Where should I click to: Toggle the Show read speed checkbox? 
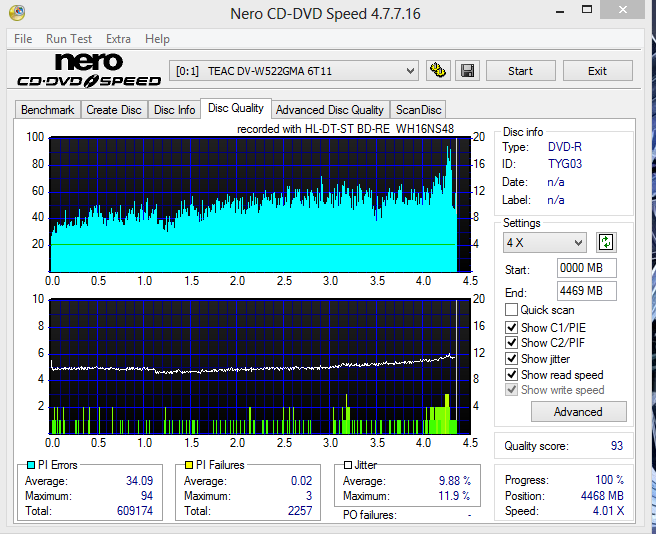(x=511, y=375)
